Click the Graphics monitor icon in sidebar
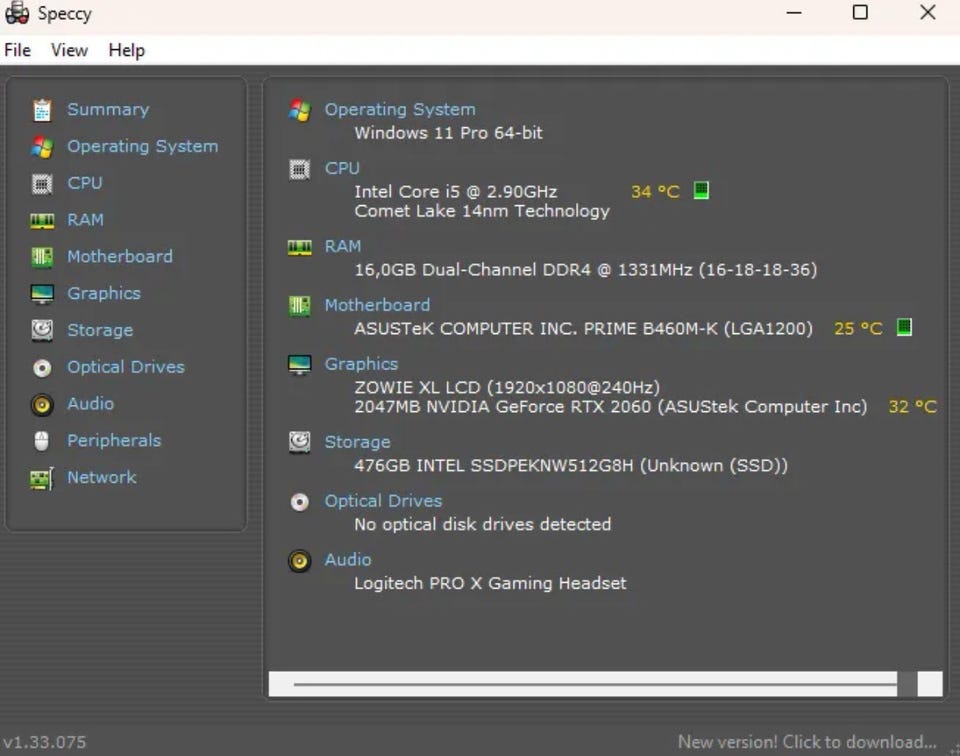The image size is (960, 756). point(42,294)
